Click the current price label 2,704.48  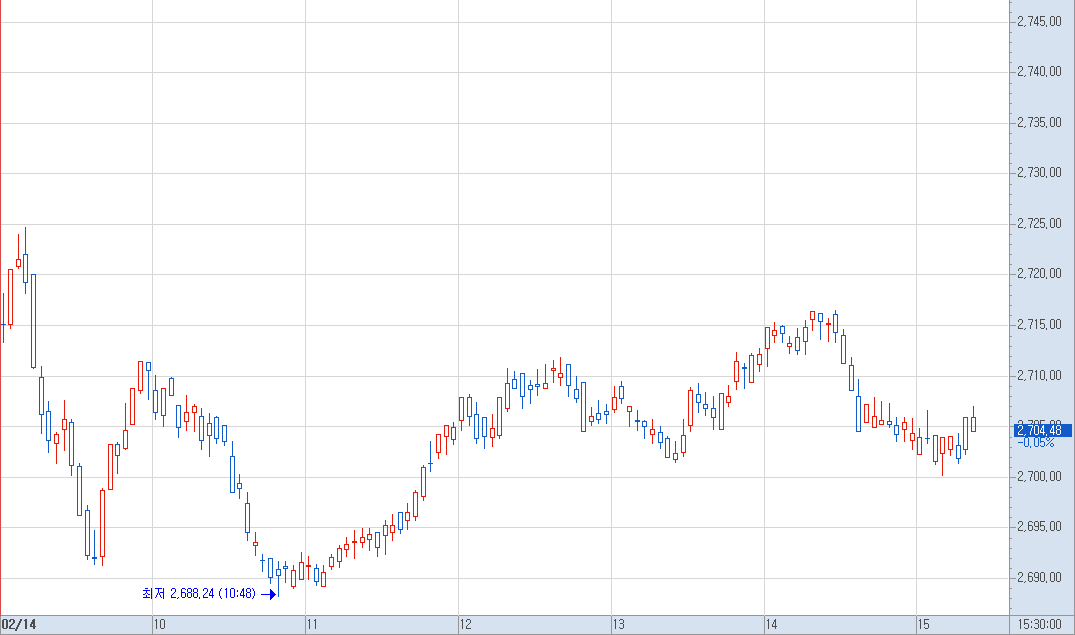(1042, 431)
